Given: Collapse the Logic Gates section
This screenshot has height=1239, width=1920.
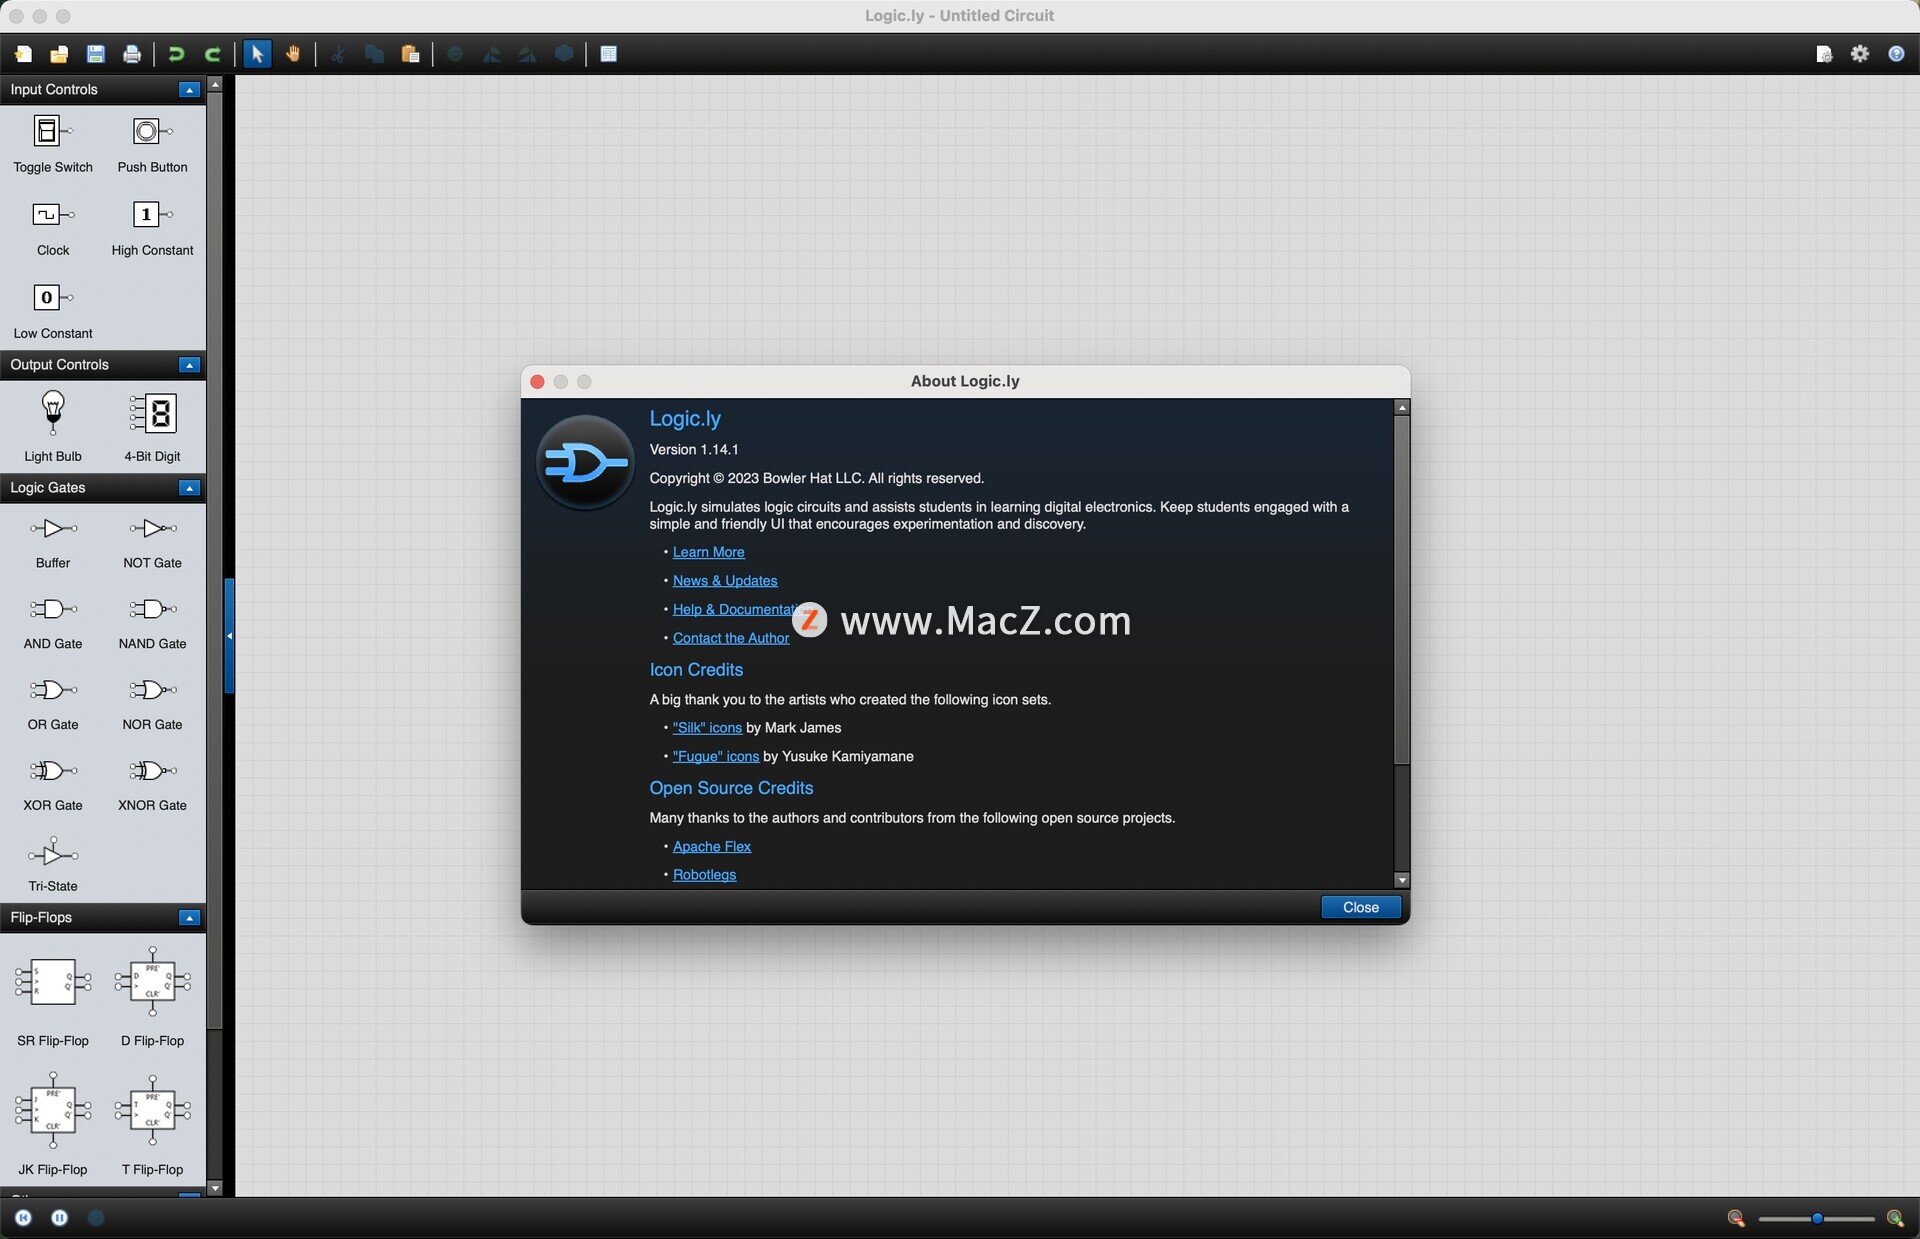Looking at the screenshot, I should point(189,488).
